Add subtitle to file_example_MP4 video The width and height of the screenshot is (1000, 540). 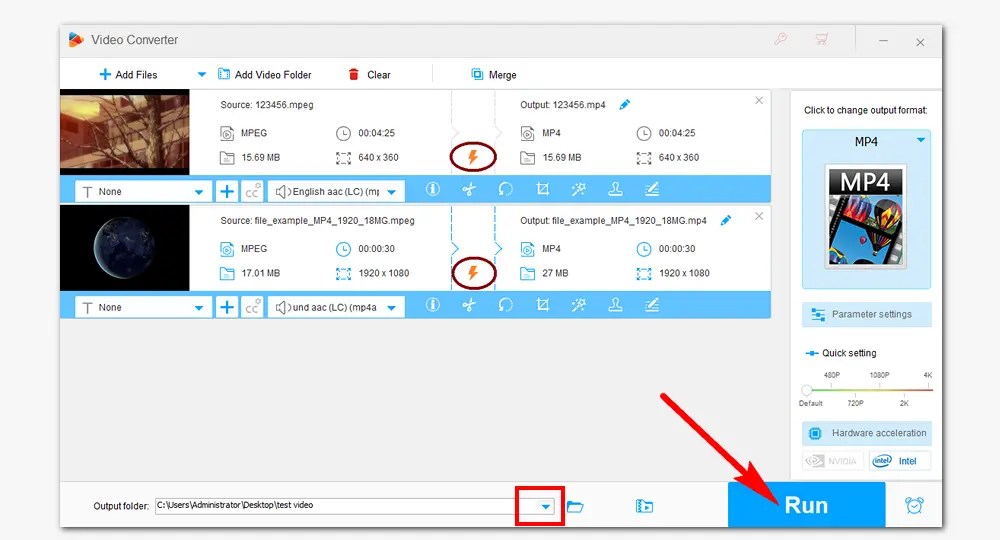click(226, 307)
